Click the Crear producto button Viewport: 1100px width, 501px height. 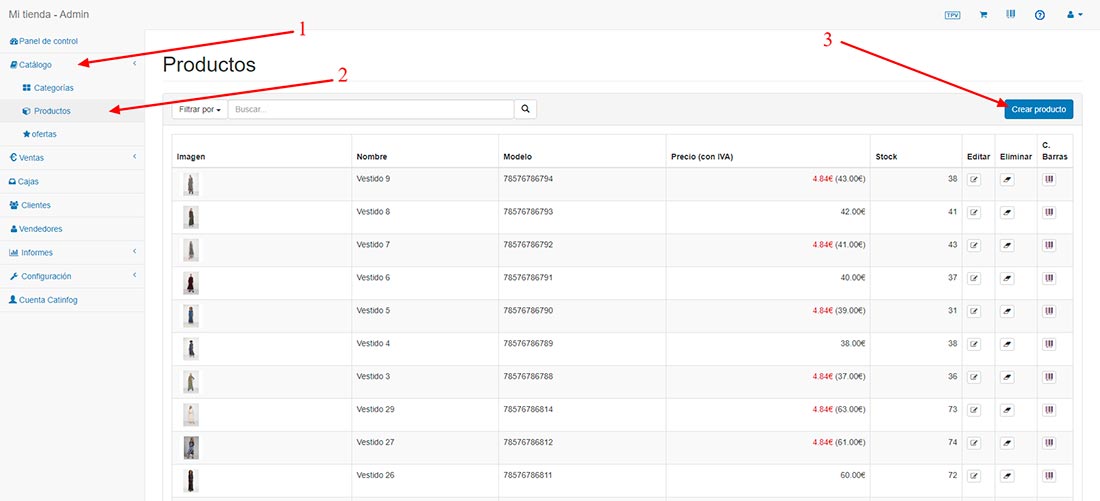pos(1038,109)
